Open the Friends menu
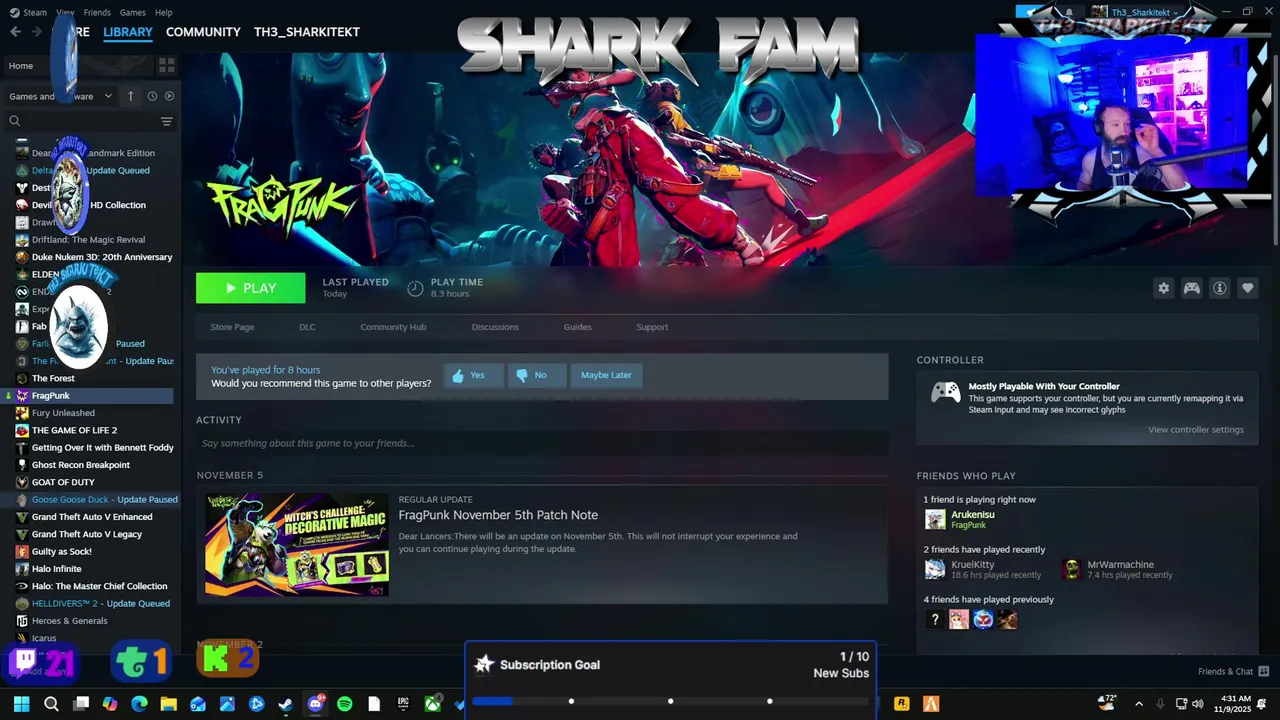 97,12
